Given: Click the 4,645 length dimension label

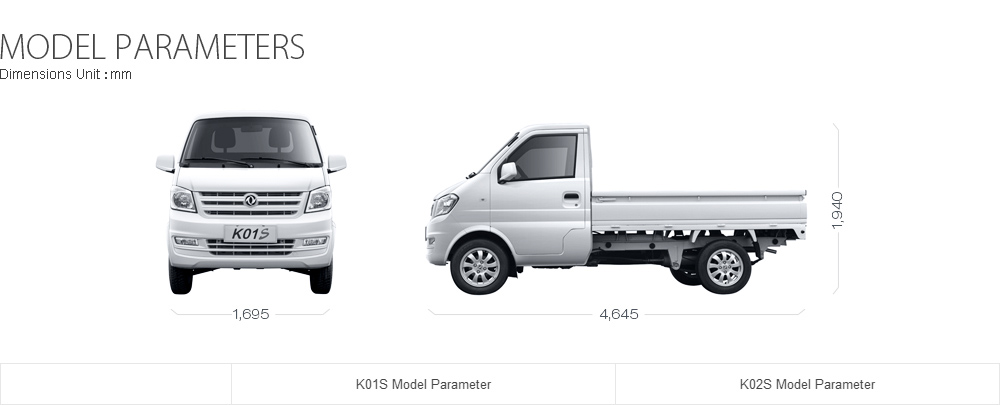Looking at the screenshot, I should pos(619,314).
